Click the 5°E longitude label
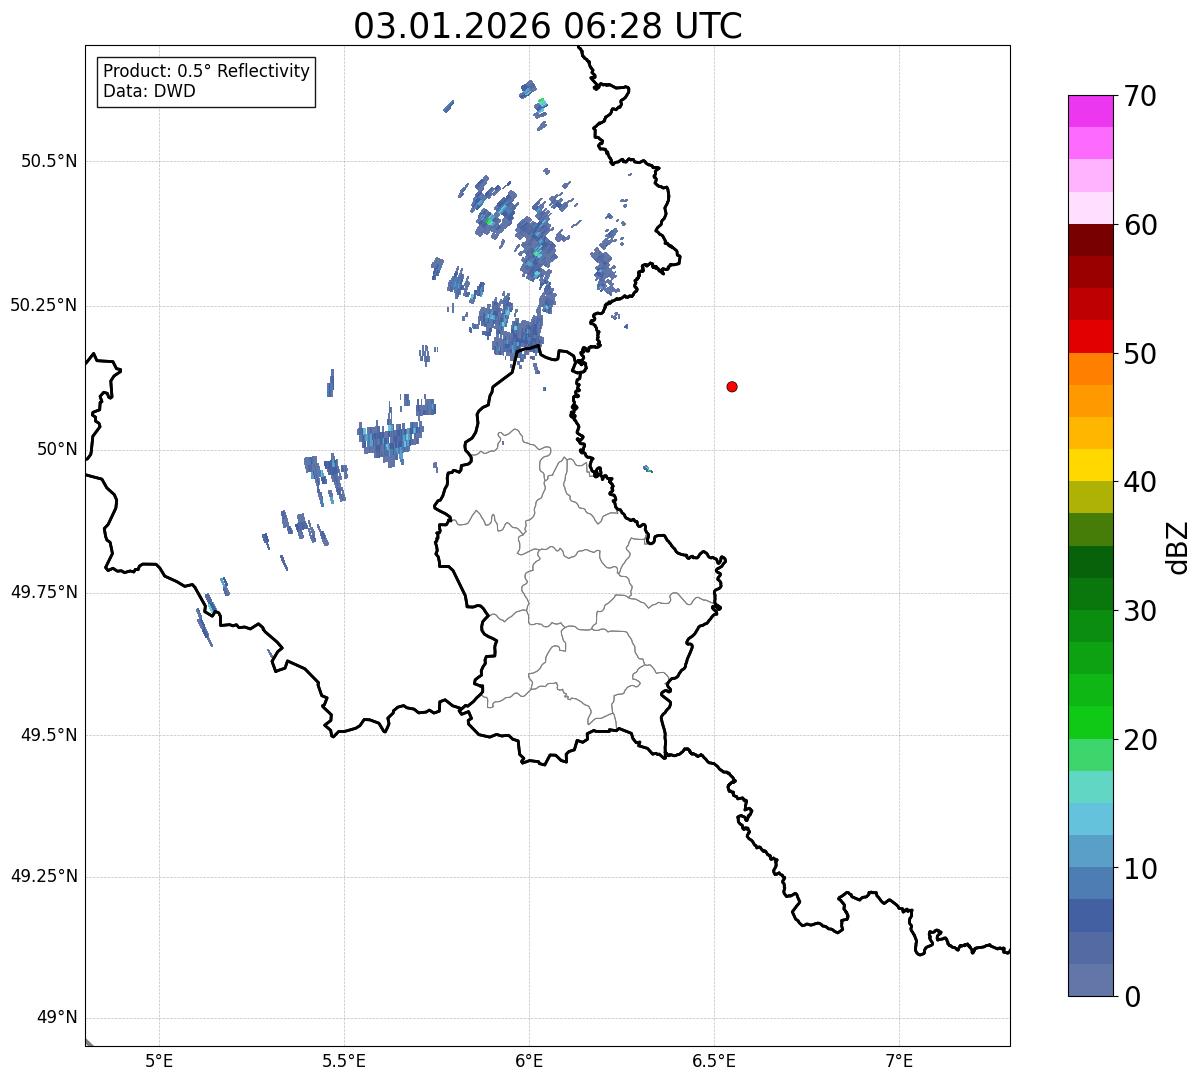The width and height of the screenshot is (1202, 1081). [159, 1061]
